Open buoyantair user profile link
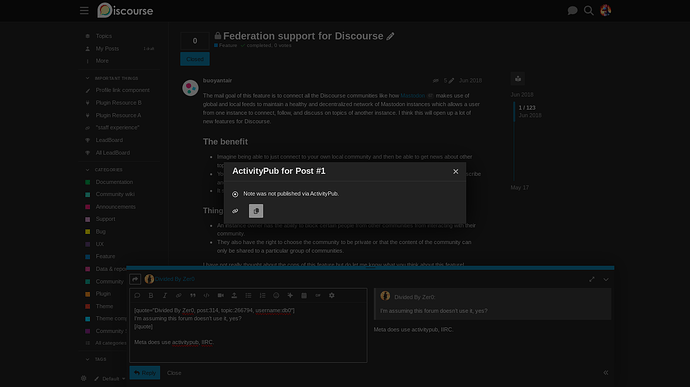Screen dimensions: 690x387 (217, 81)
